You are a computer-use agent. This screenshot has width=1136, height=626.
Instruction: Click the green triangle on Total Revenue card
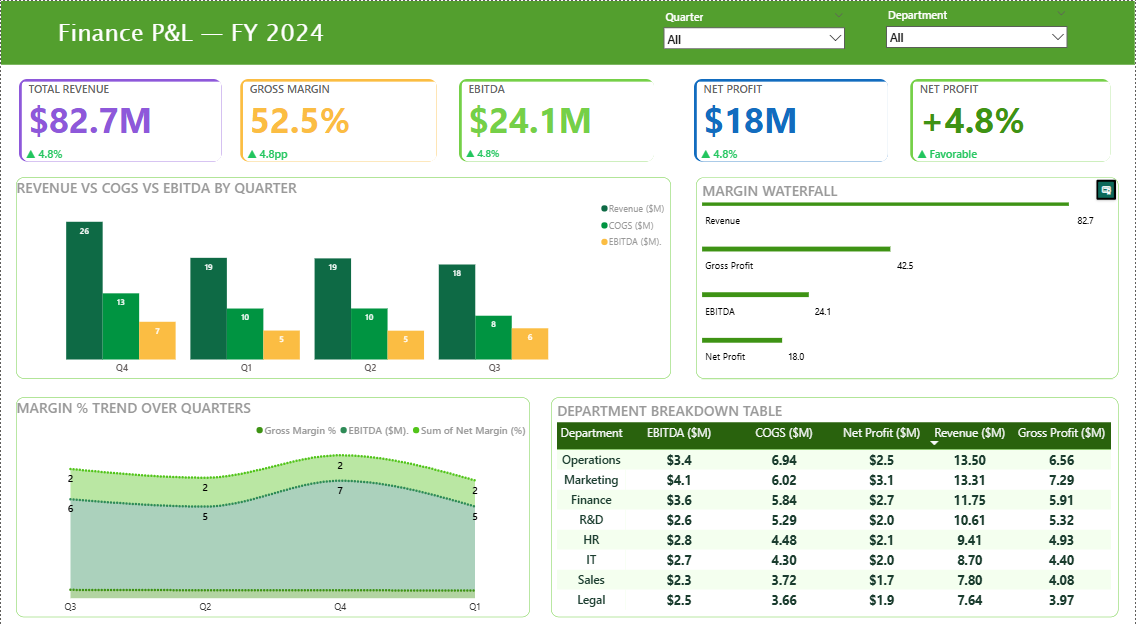click(31, 154)
